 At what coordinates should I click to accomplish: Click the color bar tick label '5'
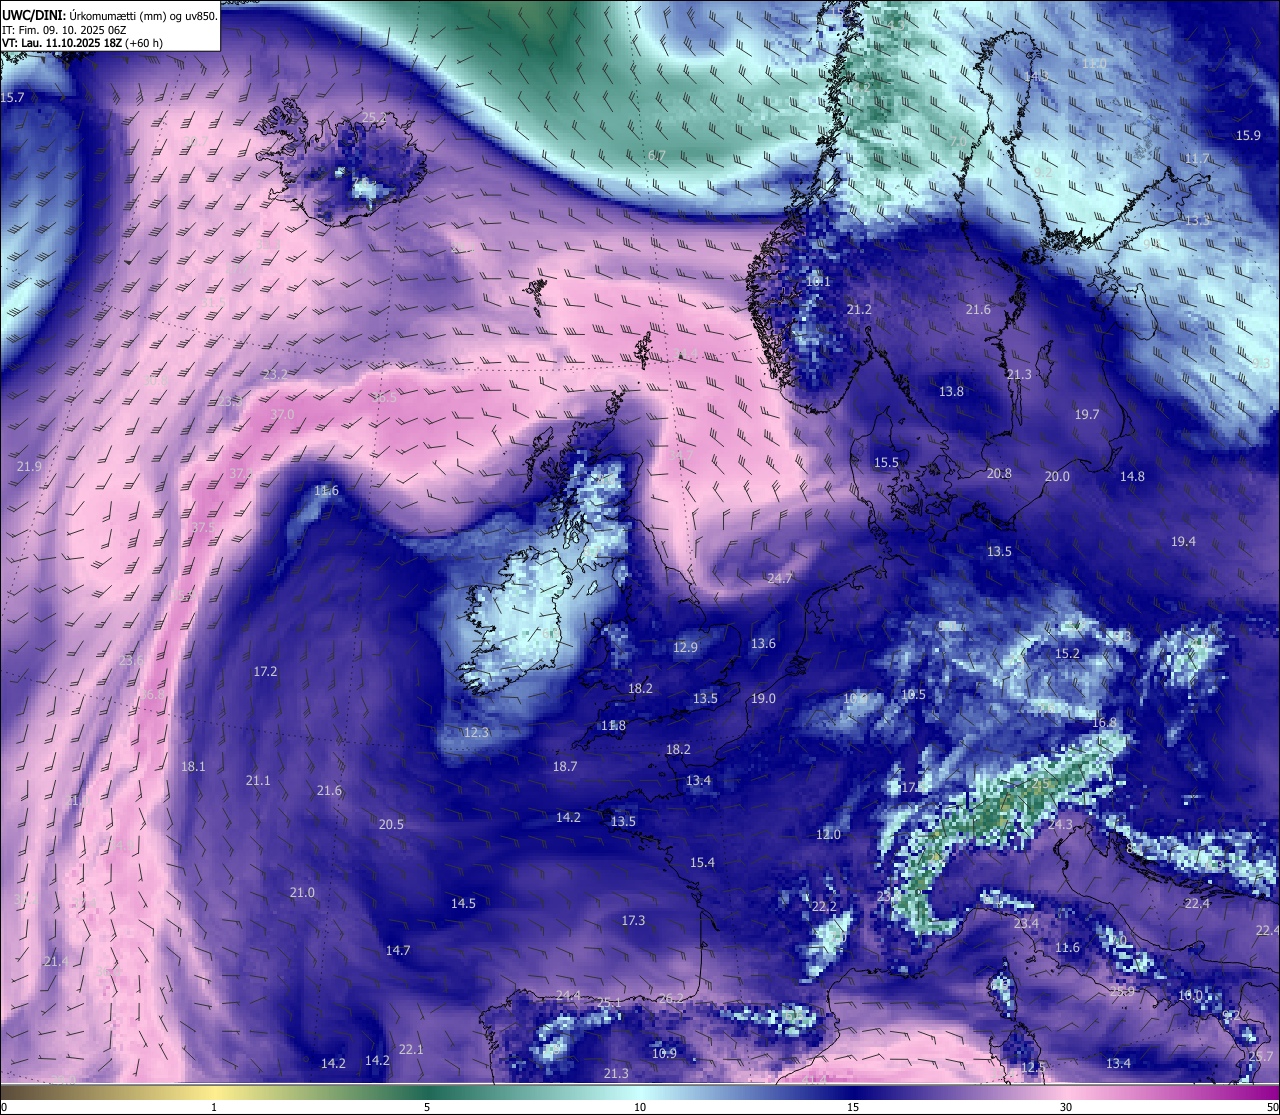[x=427, y=1107]
